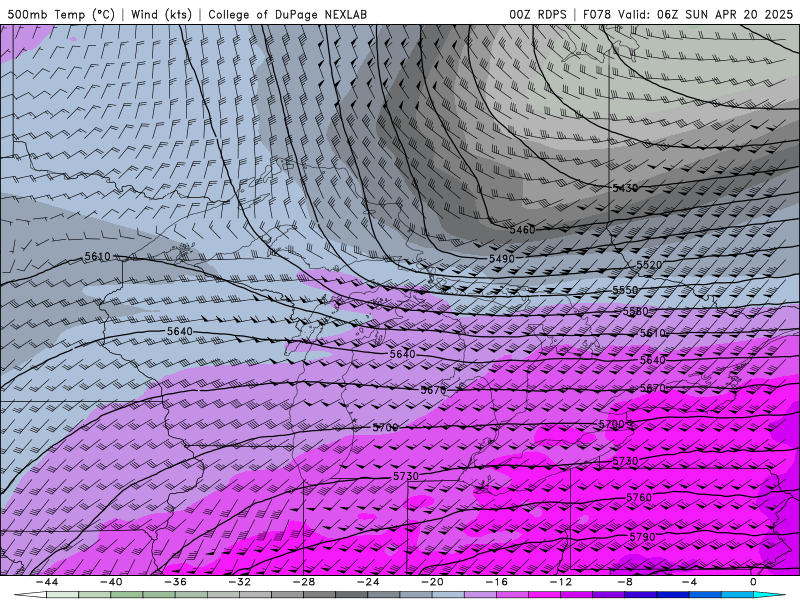Click the -8 color scale label
Image resolution: width=800 pixels, height=600 pixels.
tap(625, 582)
